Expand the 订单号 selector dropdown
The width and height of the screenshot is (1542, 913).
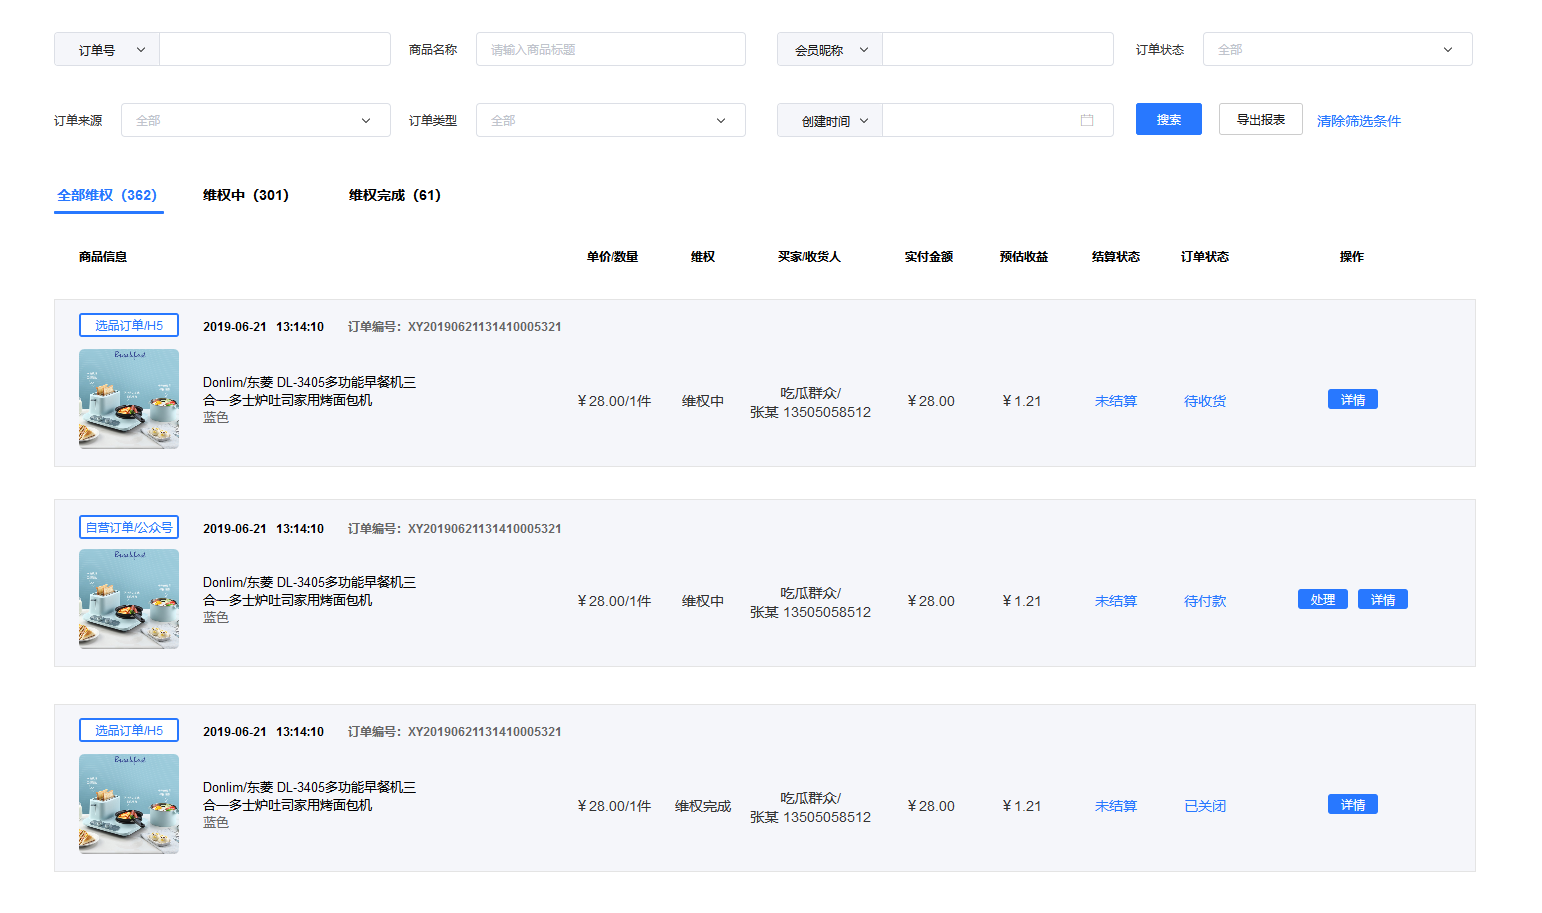pyautogui.click(x=106, y=48)
